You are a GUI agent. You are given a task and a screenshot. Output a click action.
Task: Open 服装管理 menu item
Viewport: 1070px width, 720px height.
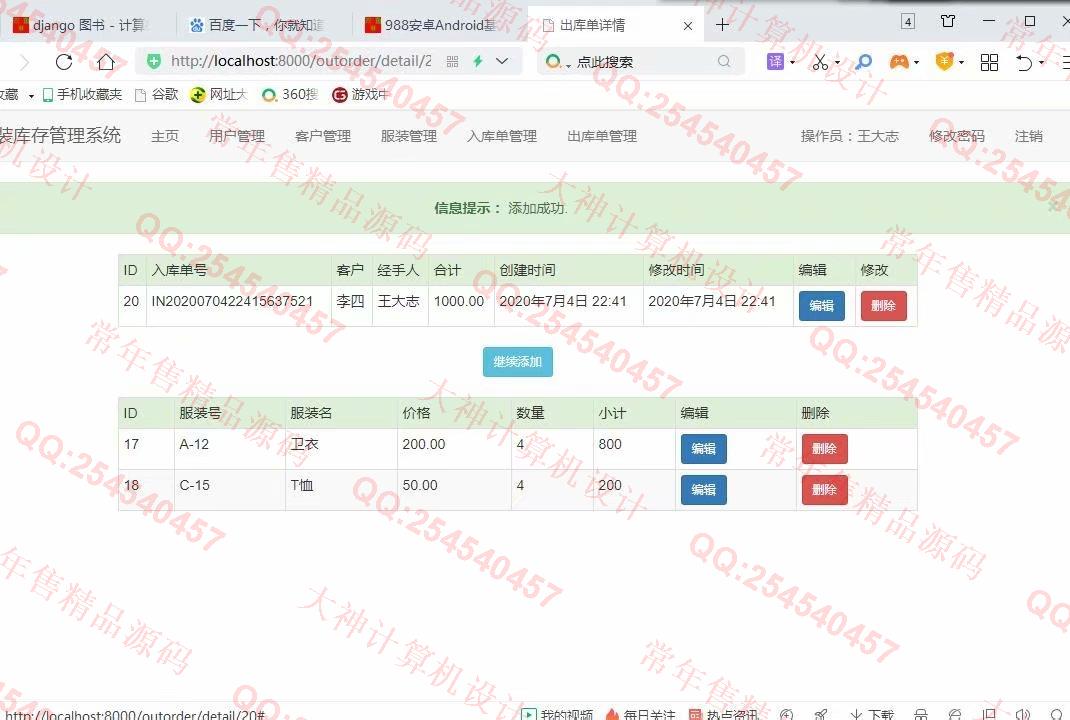coord(409,136)
